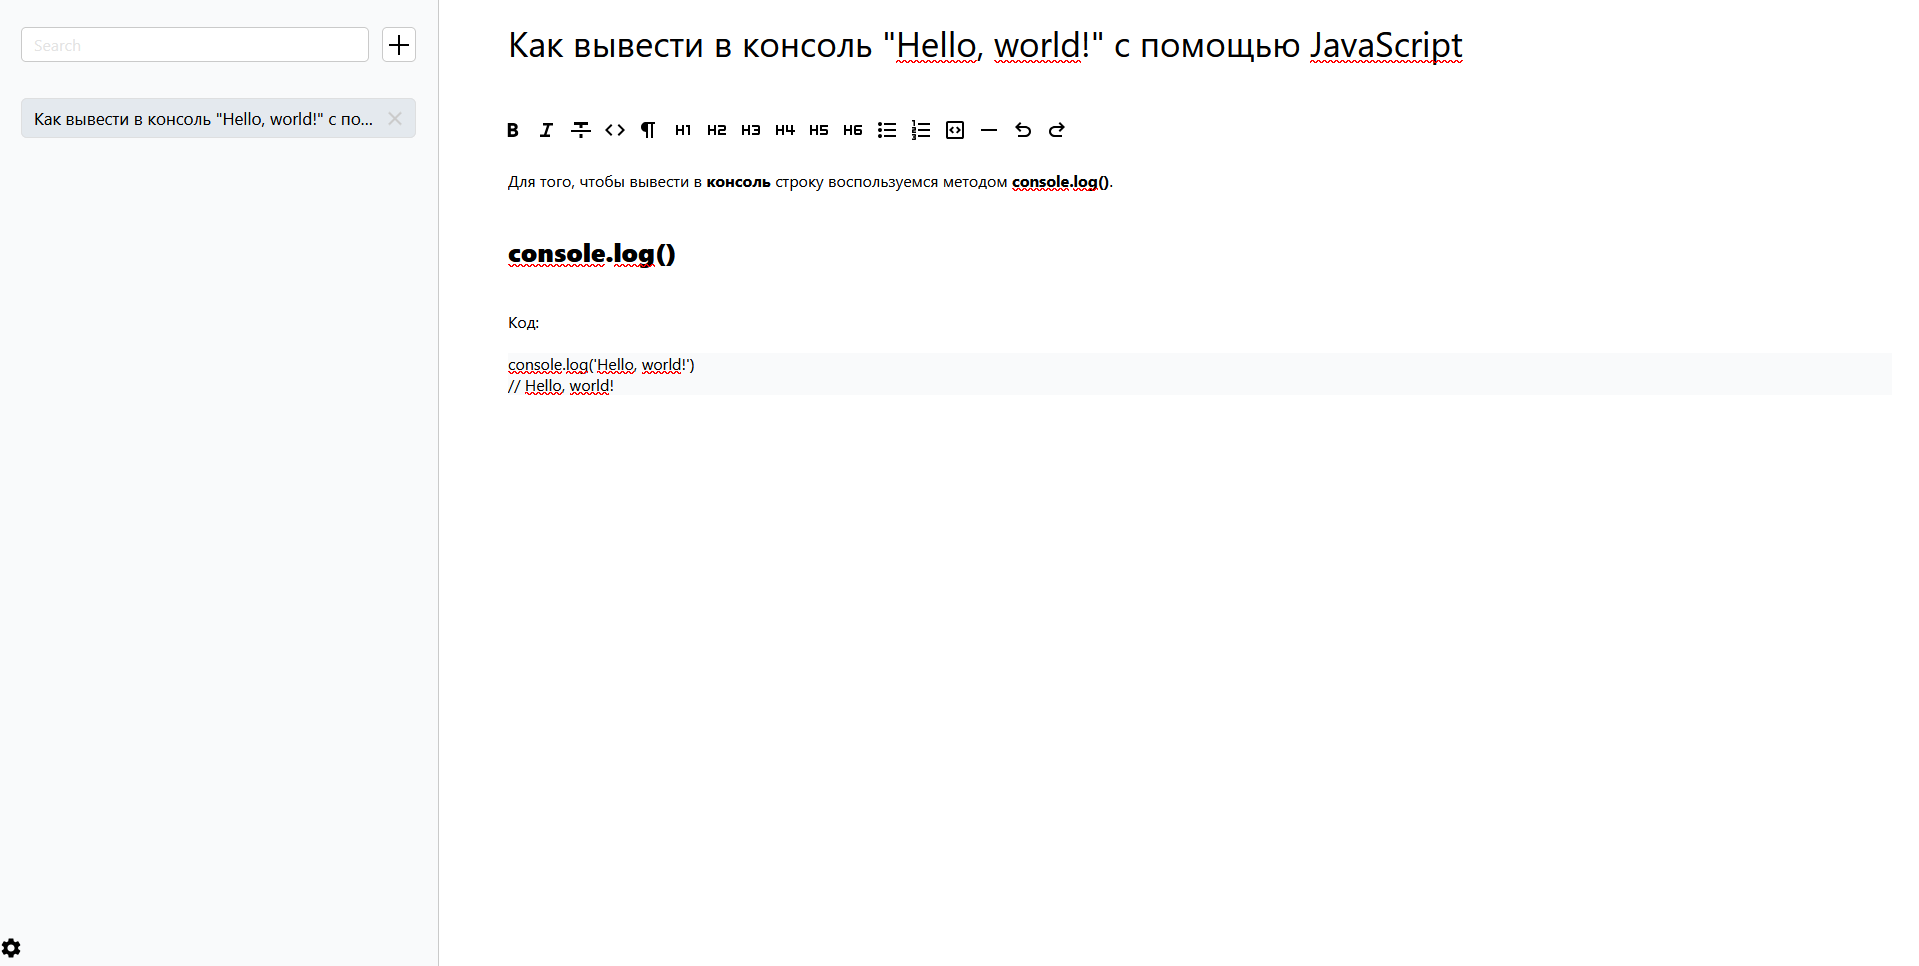
Task: Toggle italic formatting
Action: click(547, 130)
